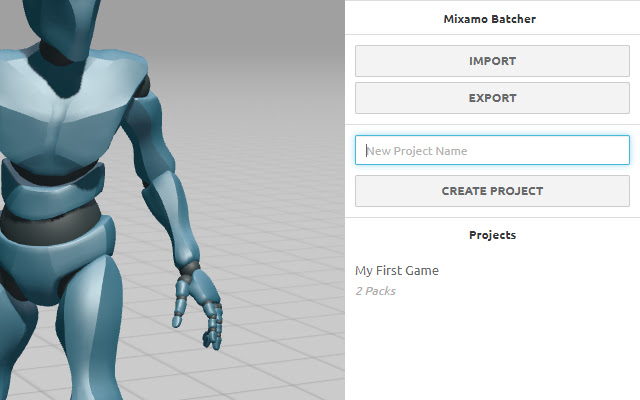The image size is (640, 400).
Task: Click the robot's dark wrist joint
Action: tap(190, 269)
